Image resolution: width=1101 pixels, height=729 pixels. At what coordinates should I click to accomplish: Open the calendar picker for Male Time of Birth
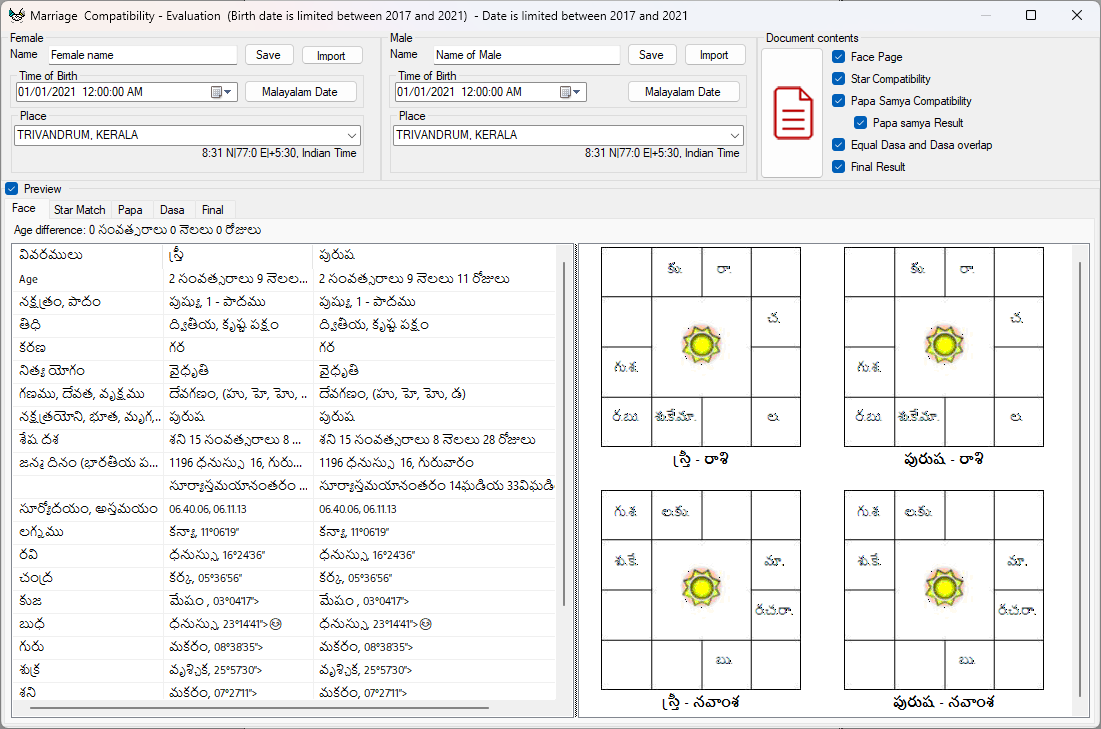pyautogui.click(x=569, y=92)
